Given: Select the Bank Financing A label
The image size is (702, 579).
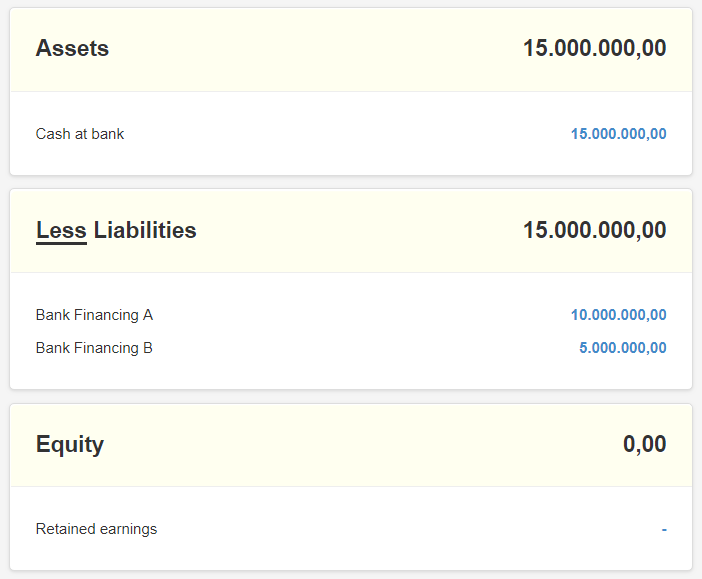Looking at the screenshot, I should coord(94,315).
